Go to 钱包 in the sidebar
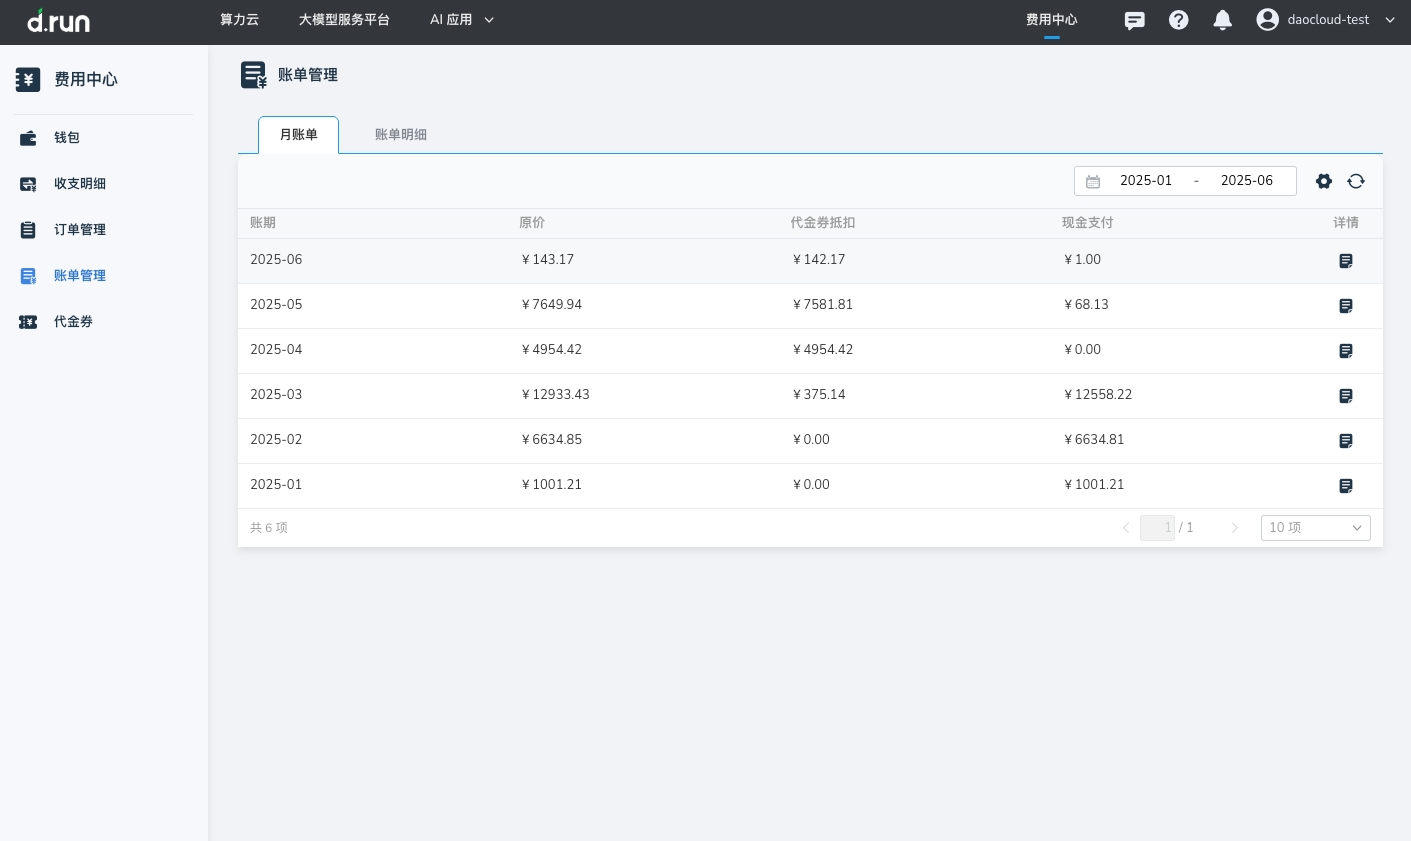 click(x=67, y=138)
